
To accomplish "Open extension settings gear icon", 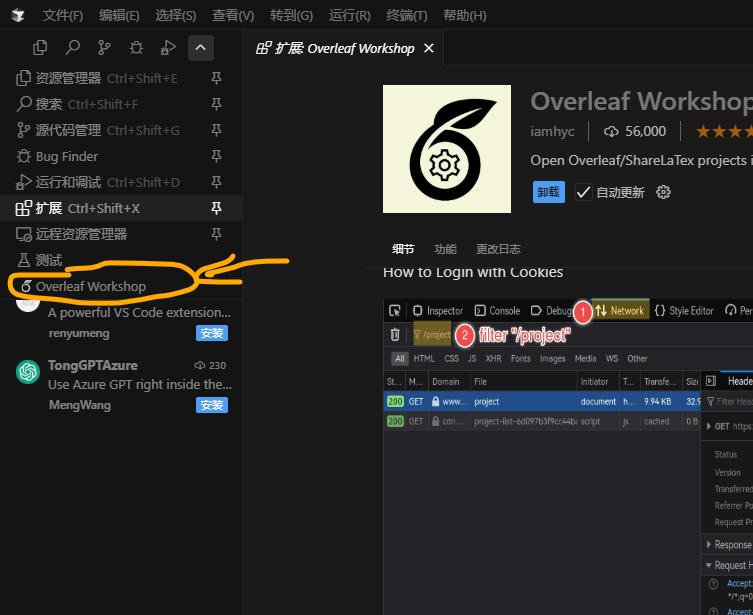I will tap(663, 193).
